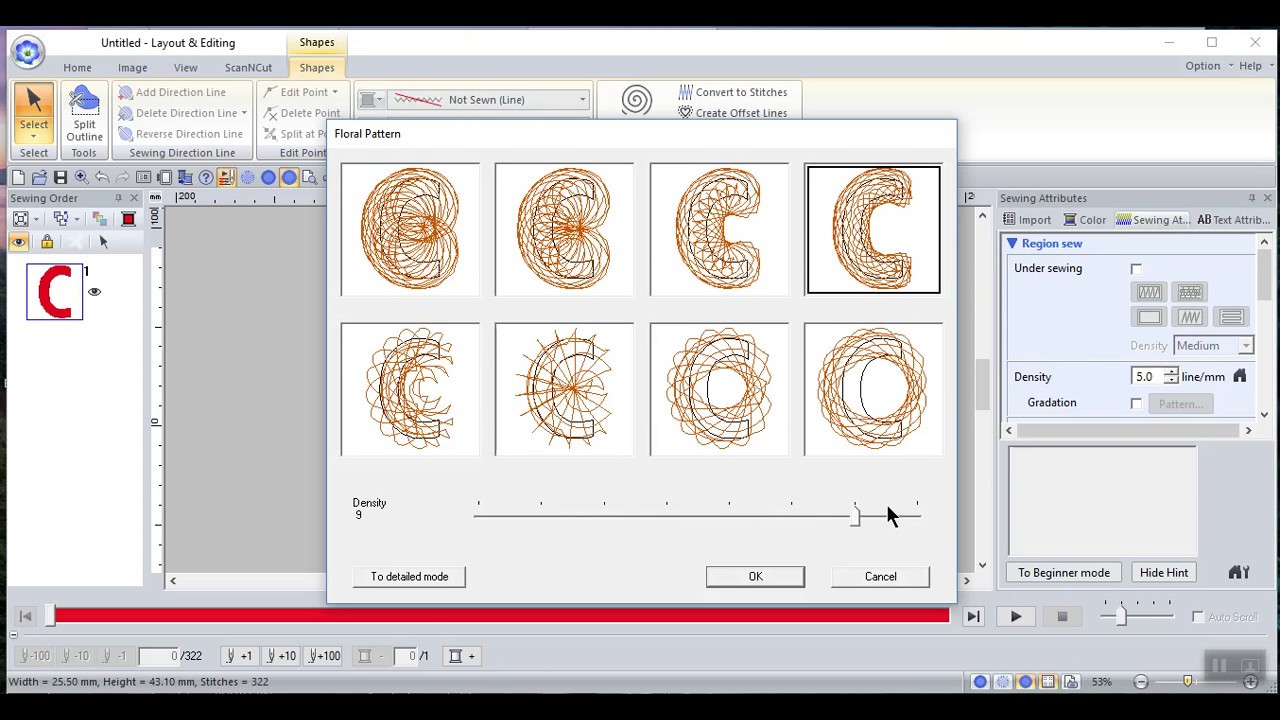
Task: Click the red frame icon in Sewing Order
Action: pos(128,219)
